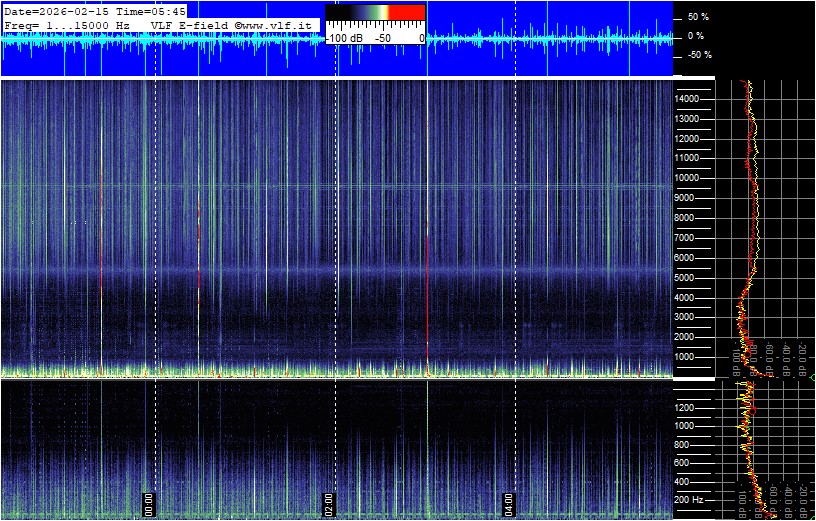
Task: Click the red end of the dB color scale
Action: point(406,13)
